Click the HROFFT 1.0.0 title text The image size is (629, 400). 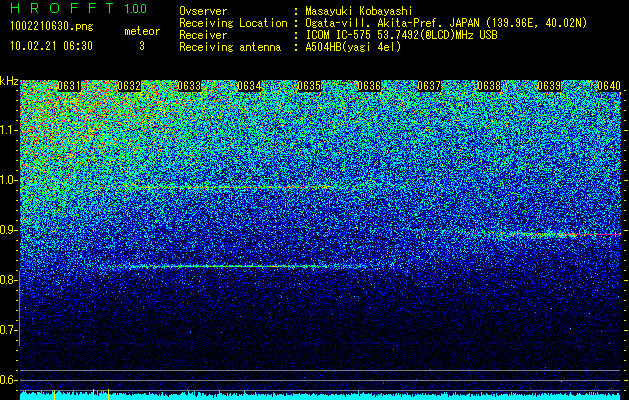point(78,8)
